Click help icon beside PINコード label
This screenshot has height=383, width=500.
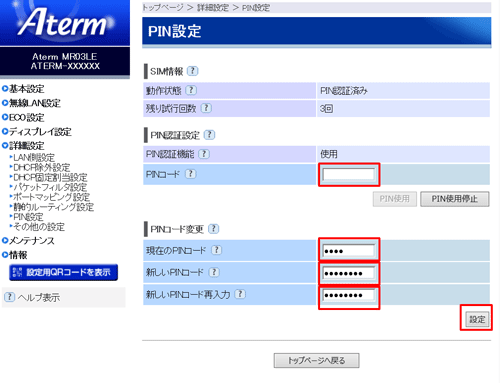[190, 174]
